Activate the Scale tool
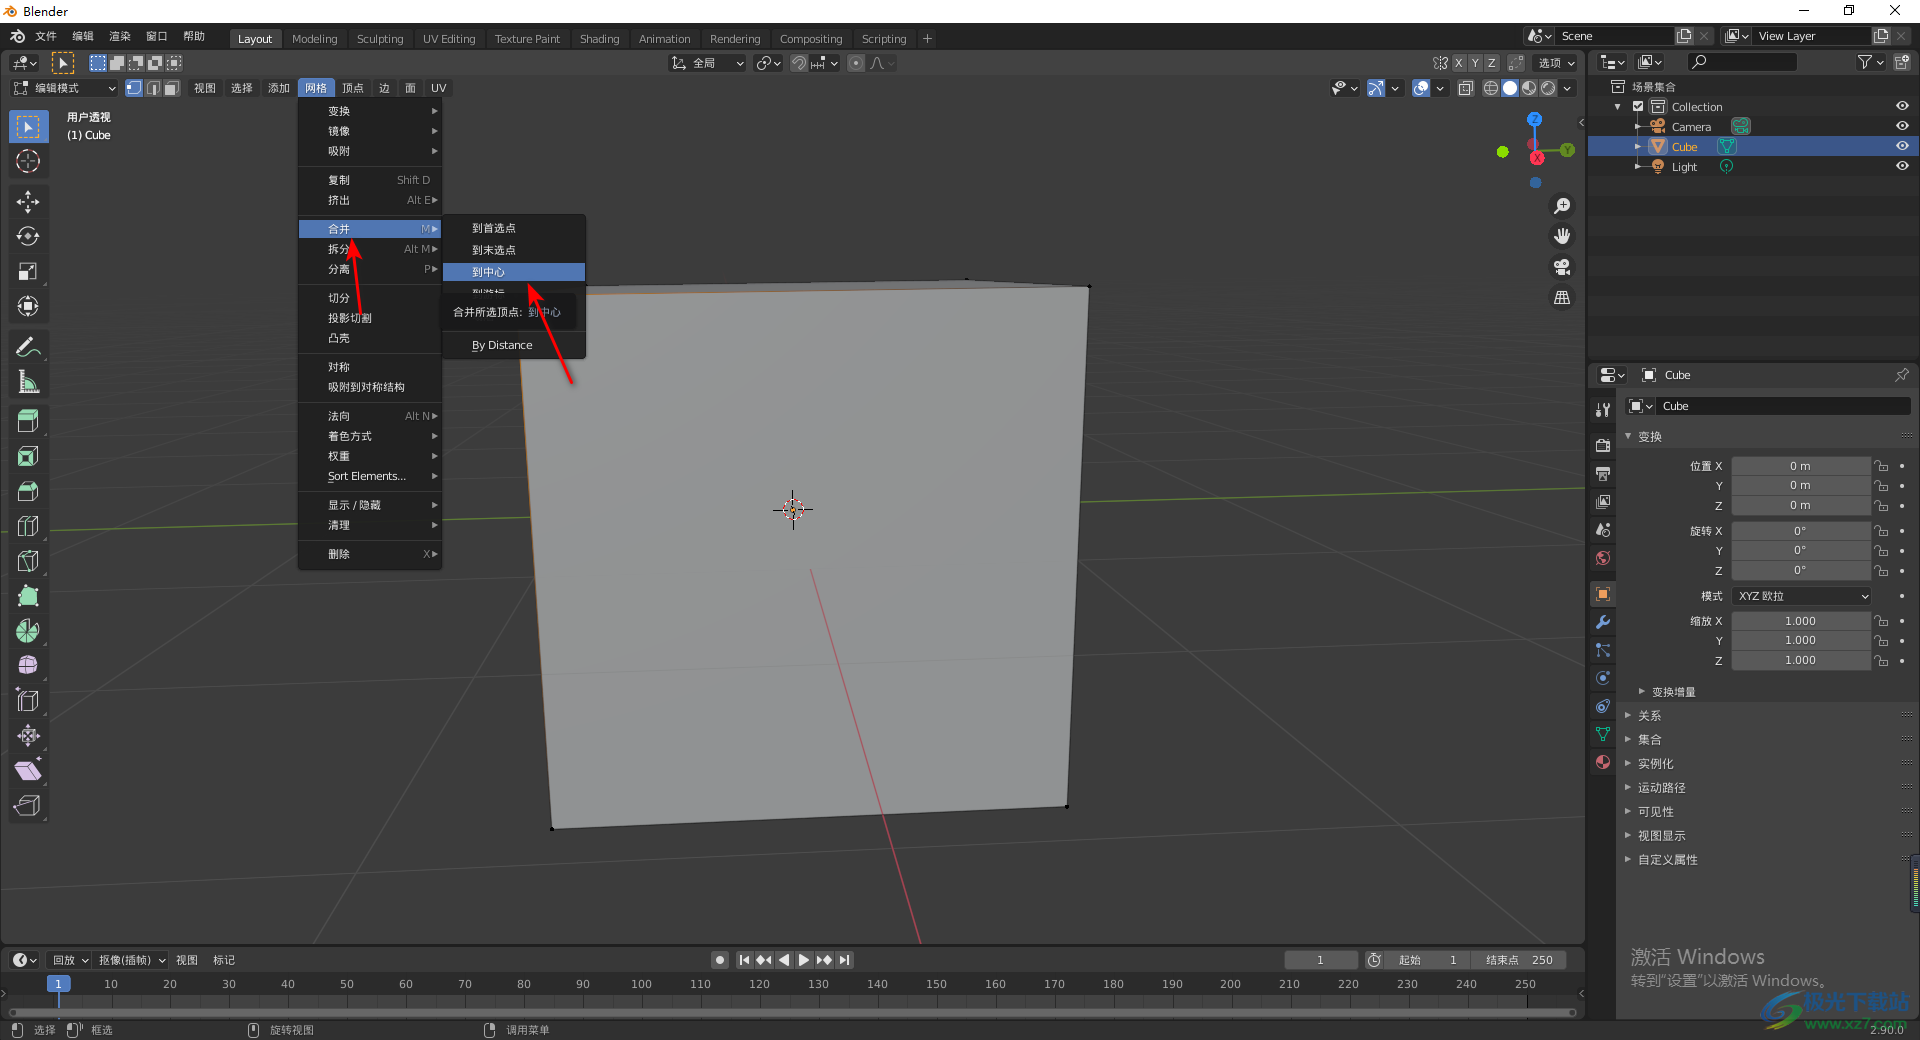The image size is (1920, 1040). point(28,272)
